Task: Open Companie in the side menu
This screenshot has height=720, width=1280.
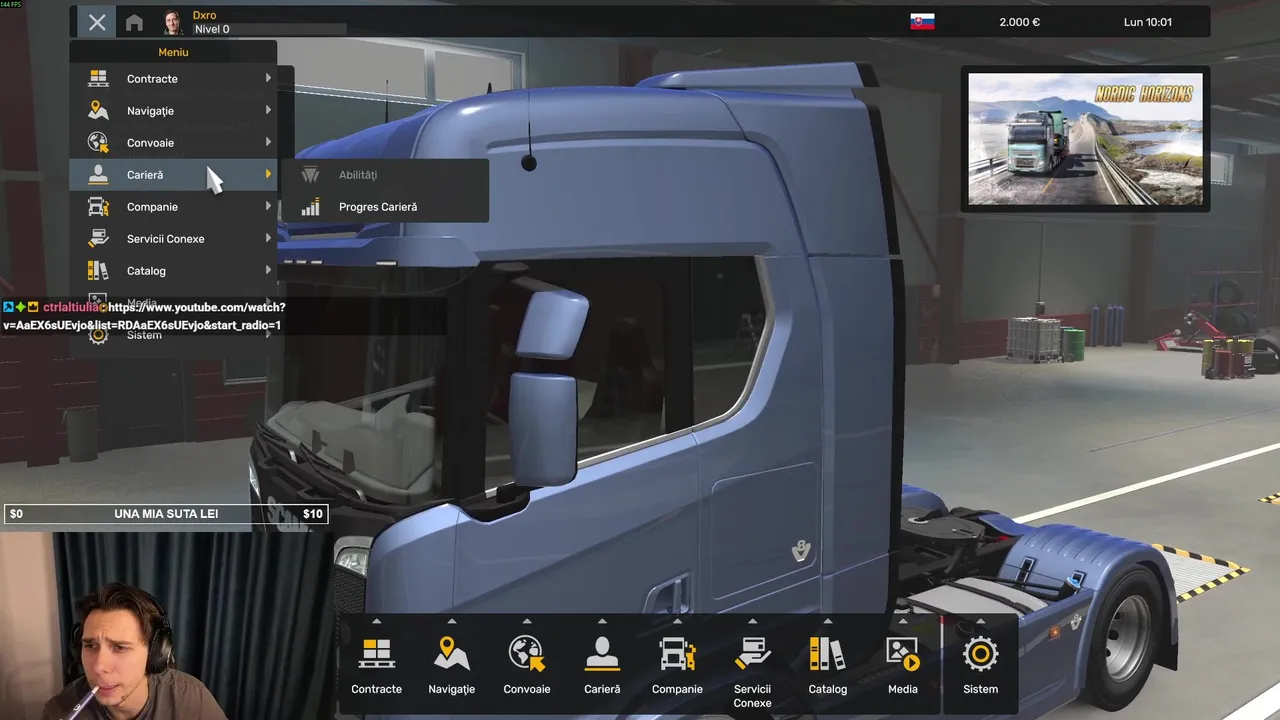Action: 173,207
